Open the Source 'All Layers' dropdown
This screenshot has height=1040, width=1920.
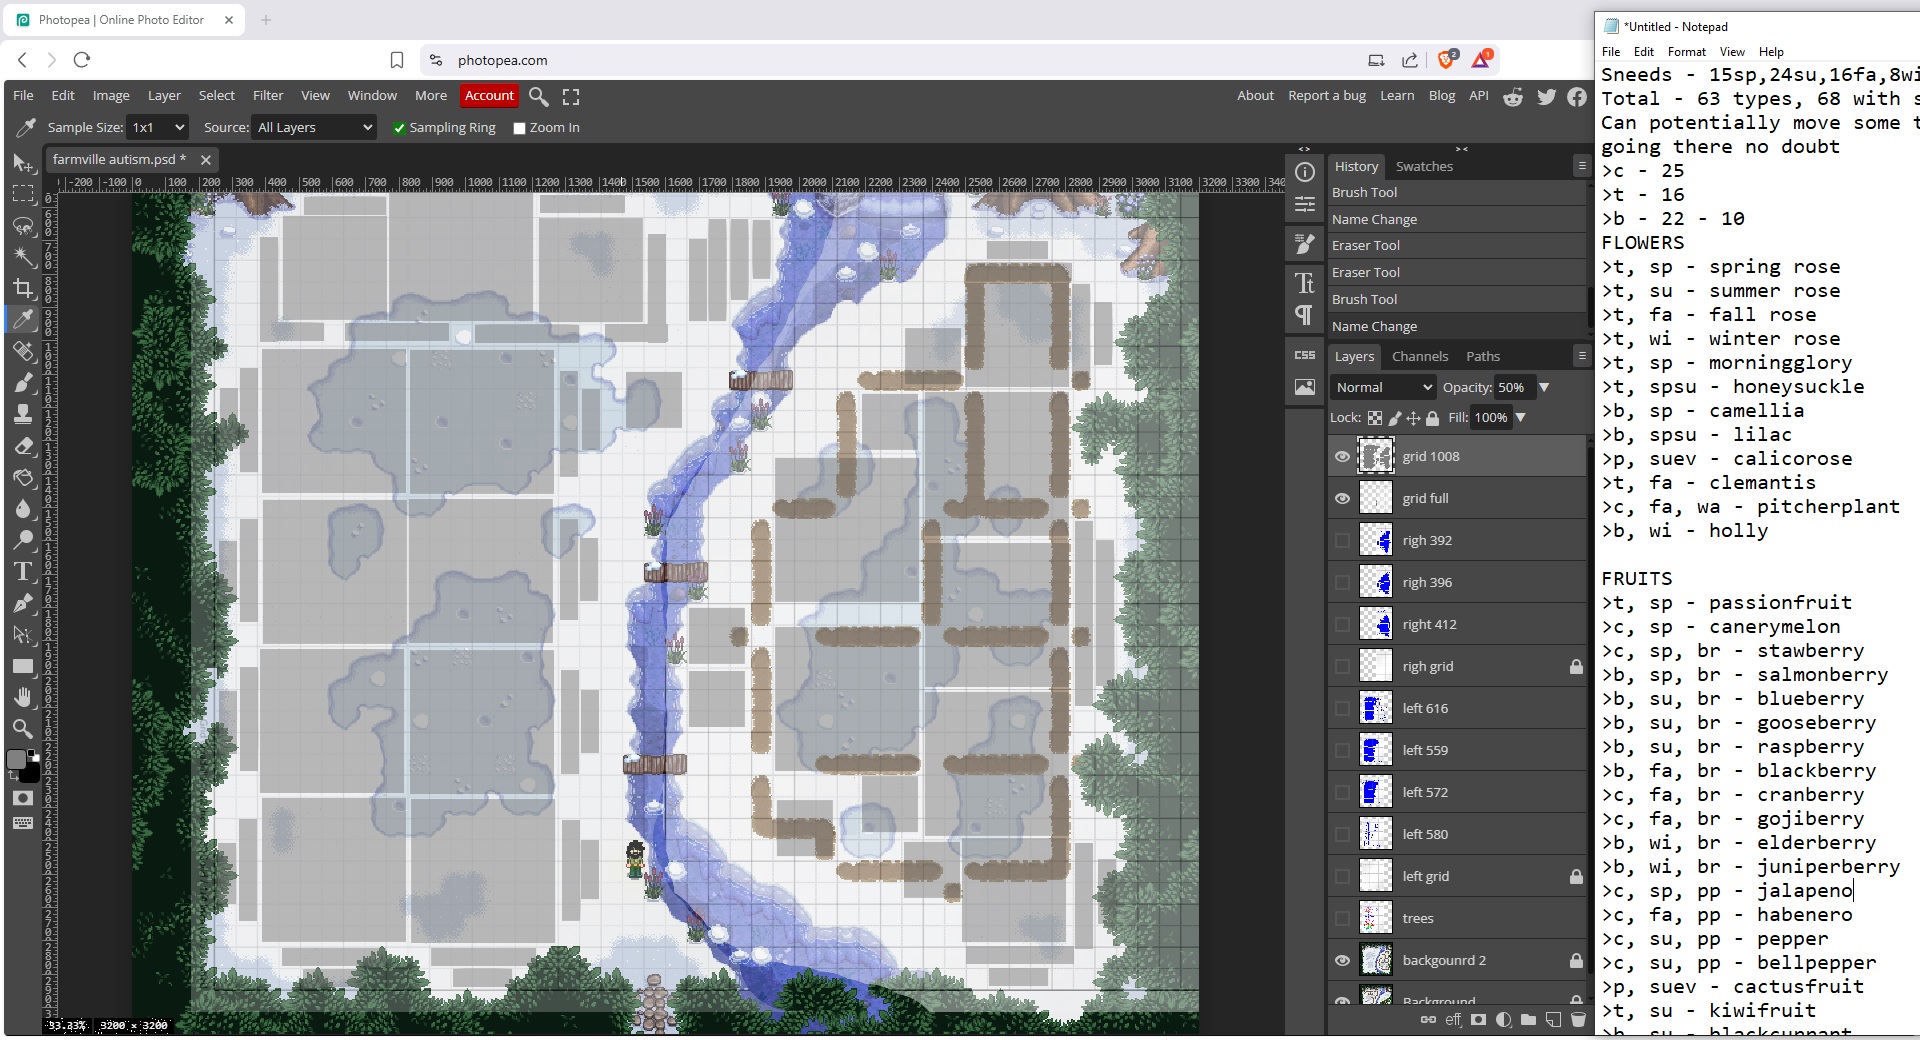coord(314,127)
